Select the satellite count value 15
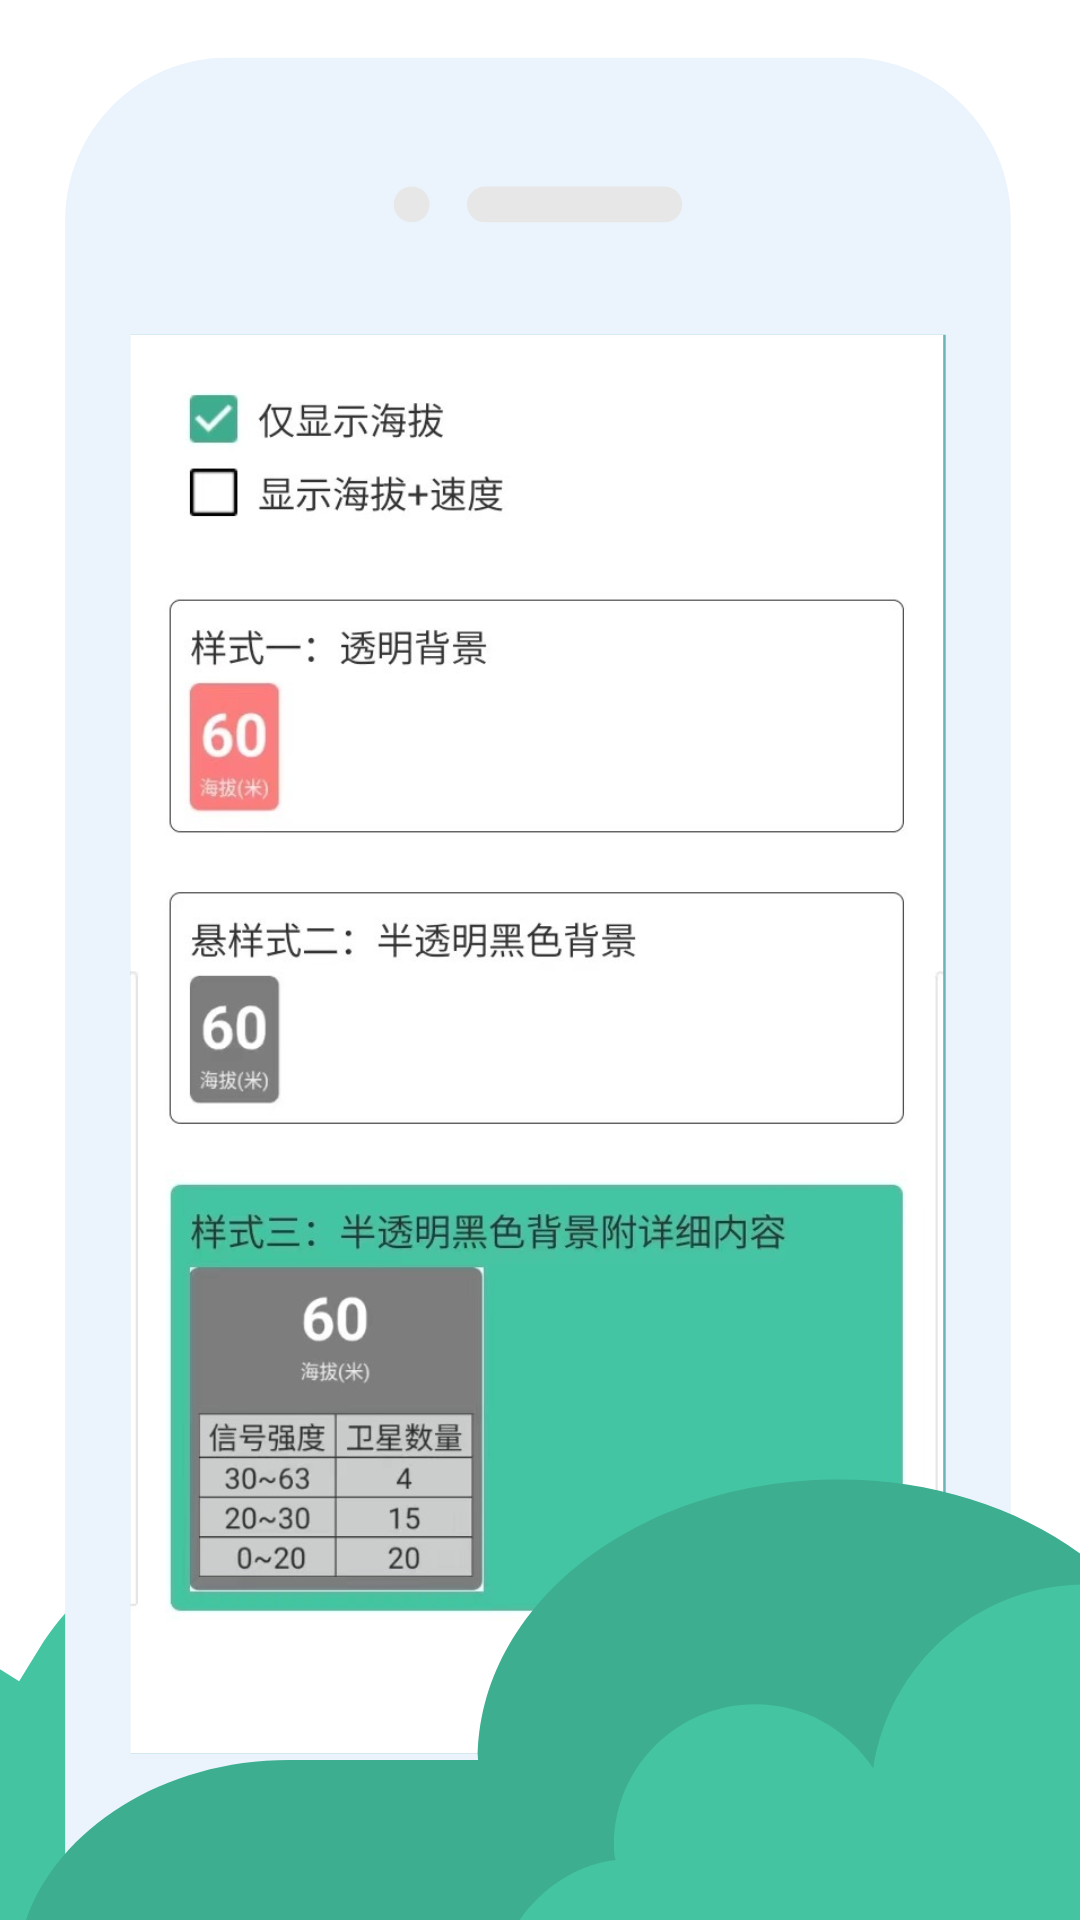Image resolution: width=1080 pixels, height=1920 pixels. [404, 1518]
